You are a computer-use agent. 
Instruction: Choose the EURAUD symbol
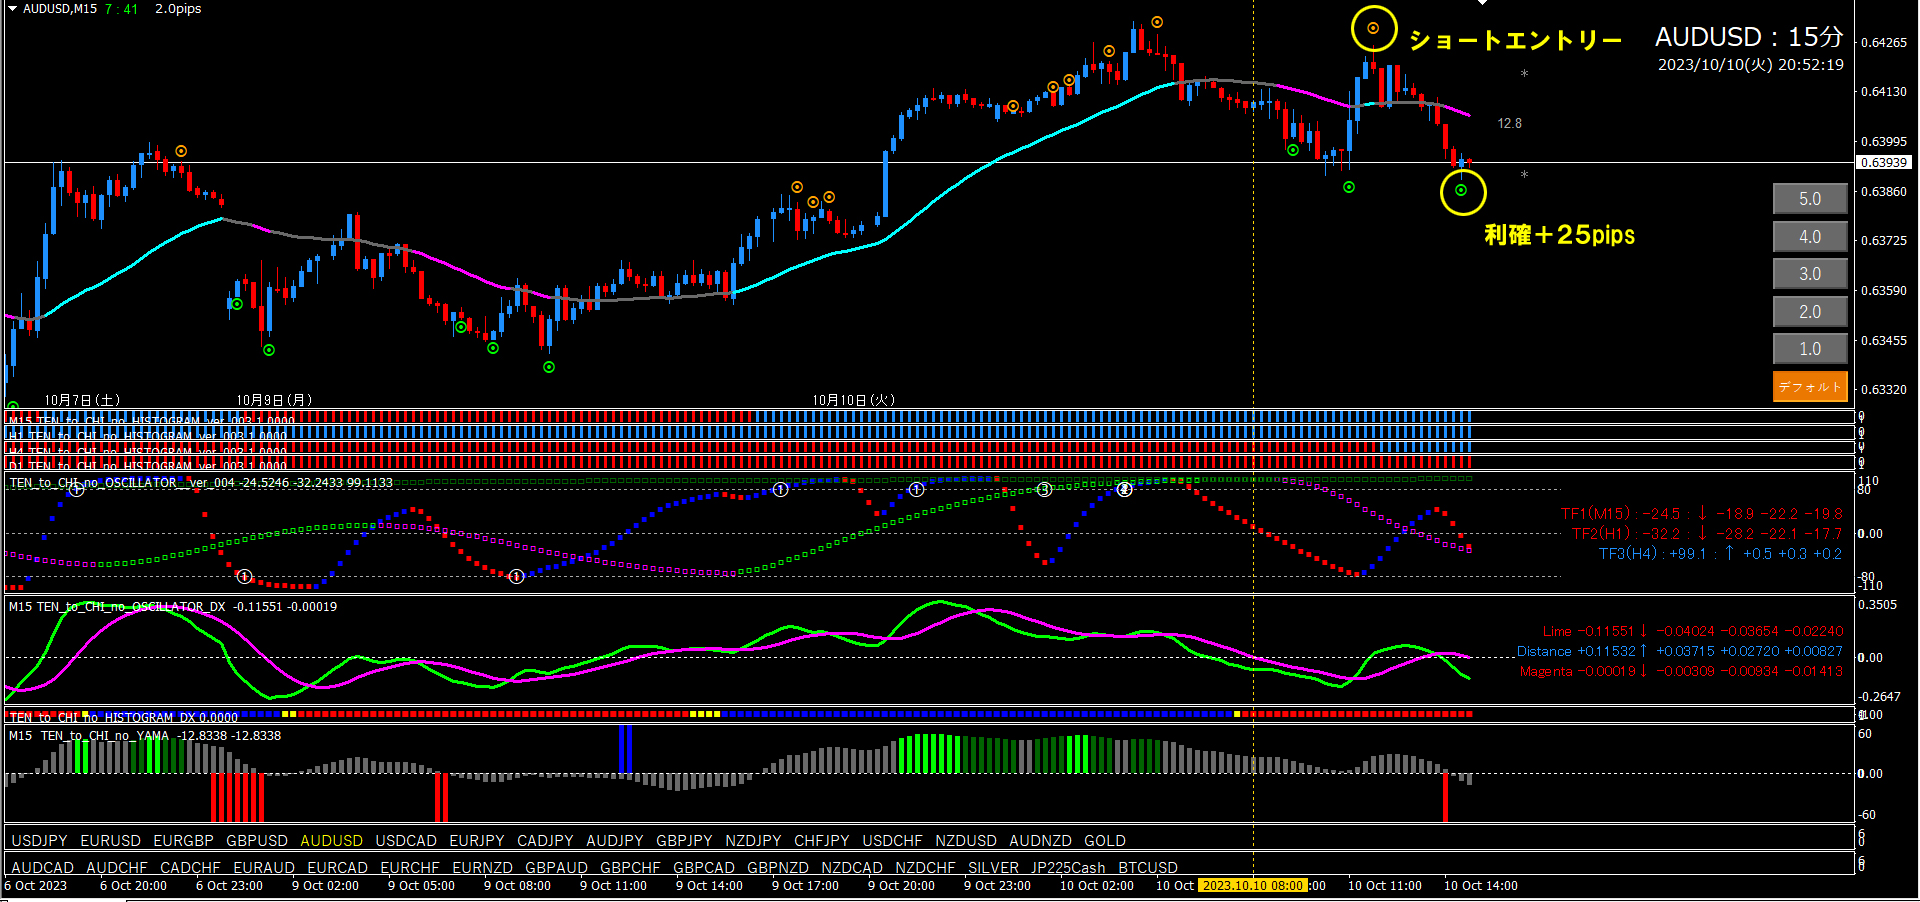tap(264, 868)
